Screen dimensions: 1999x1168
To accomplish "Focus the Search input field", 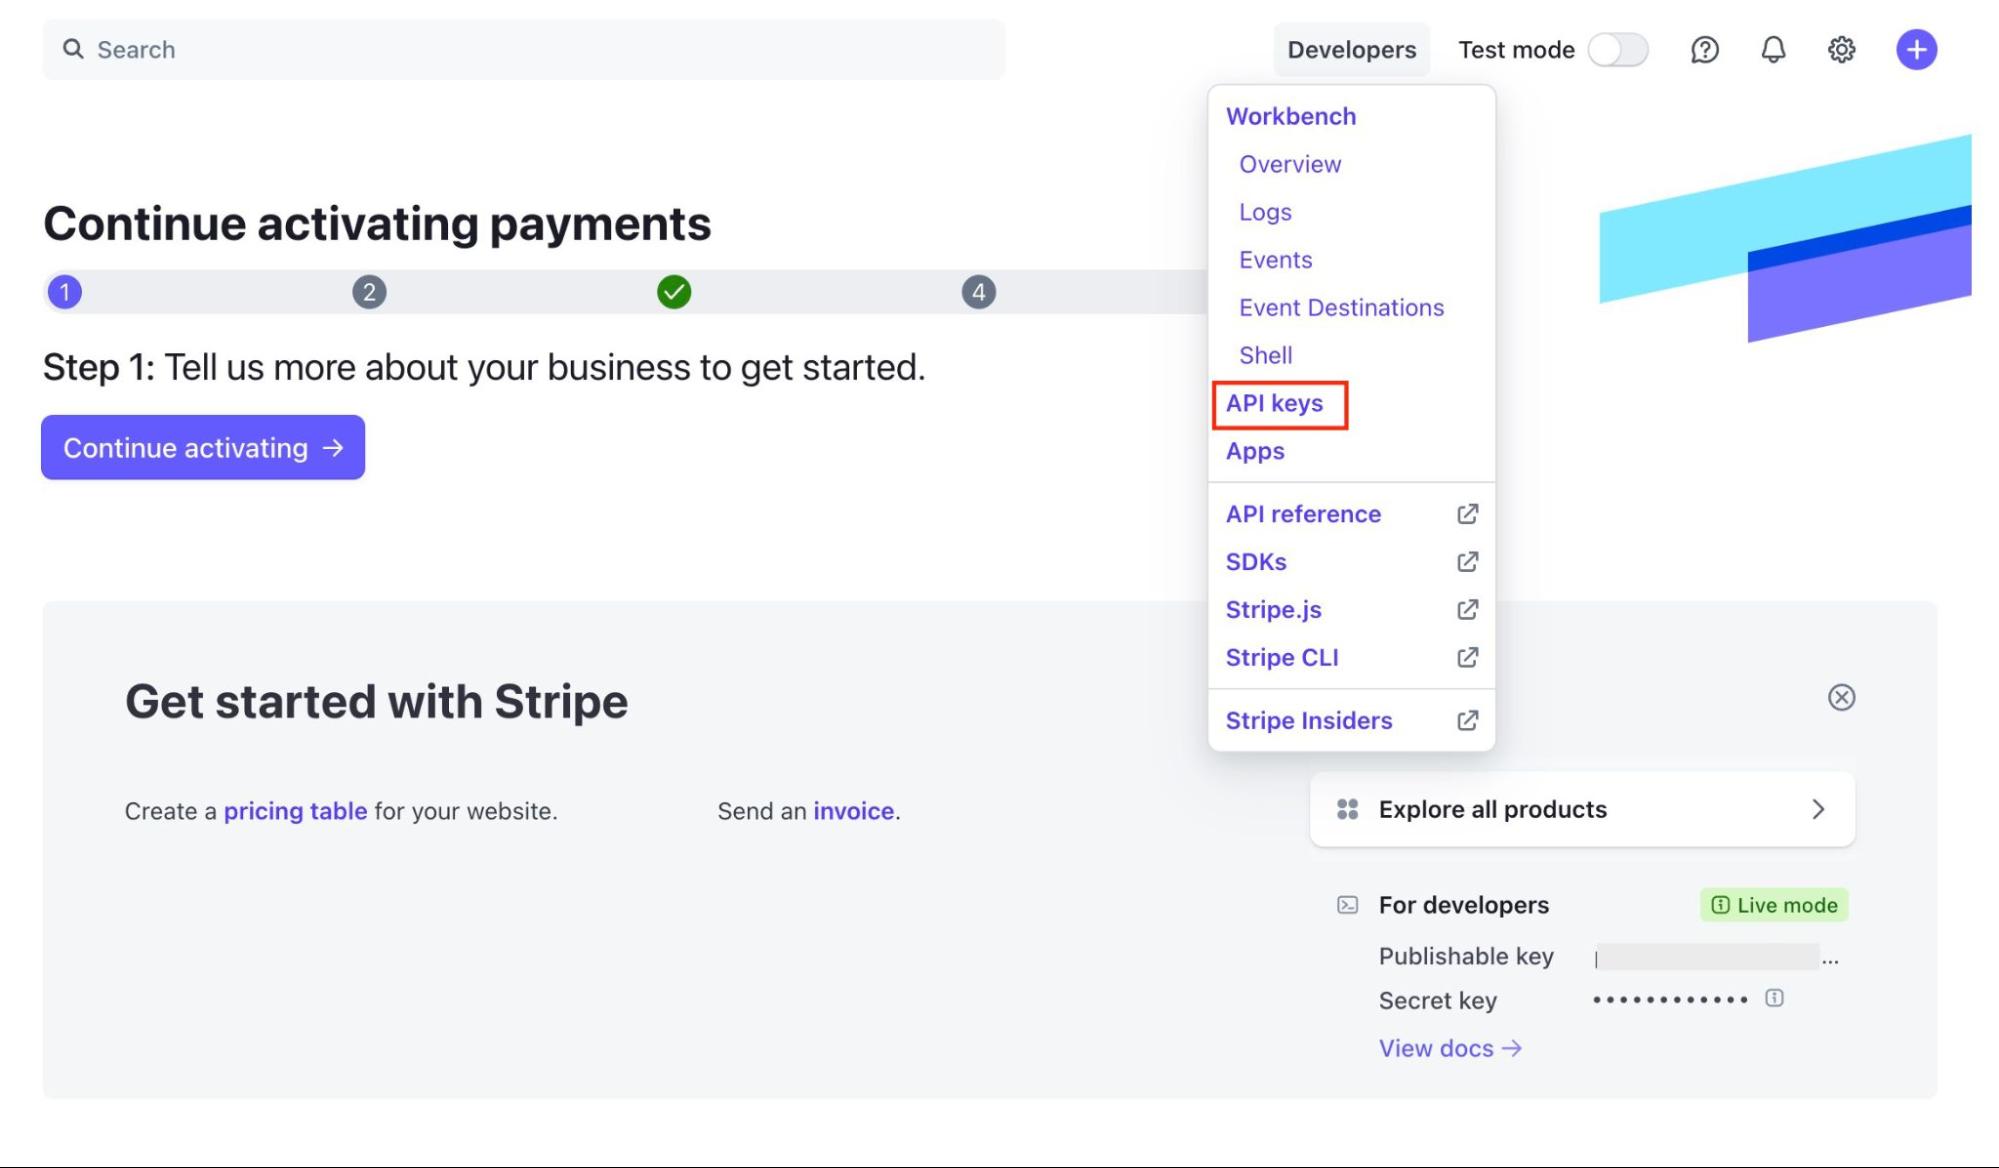I will coord(523,50).
